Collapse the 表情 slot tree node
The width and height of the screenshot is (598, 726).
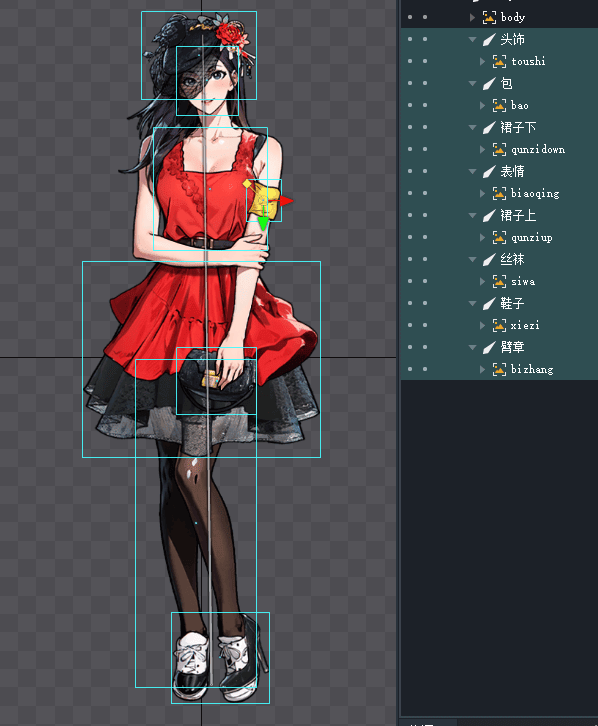(473, 172)
